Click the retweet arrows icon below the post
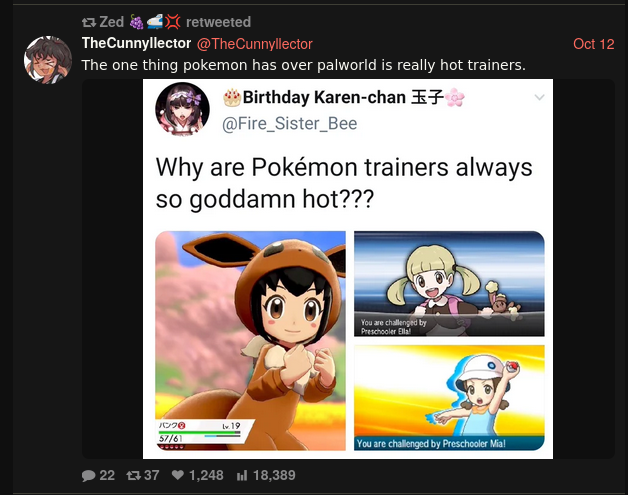Viewport: 628px width, 495px height. pos(133,475)
